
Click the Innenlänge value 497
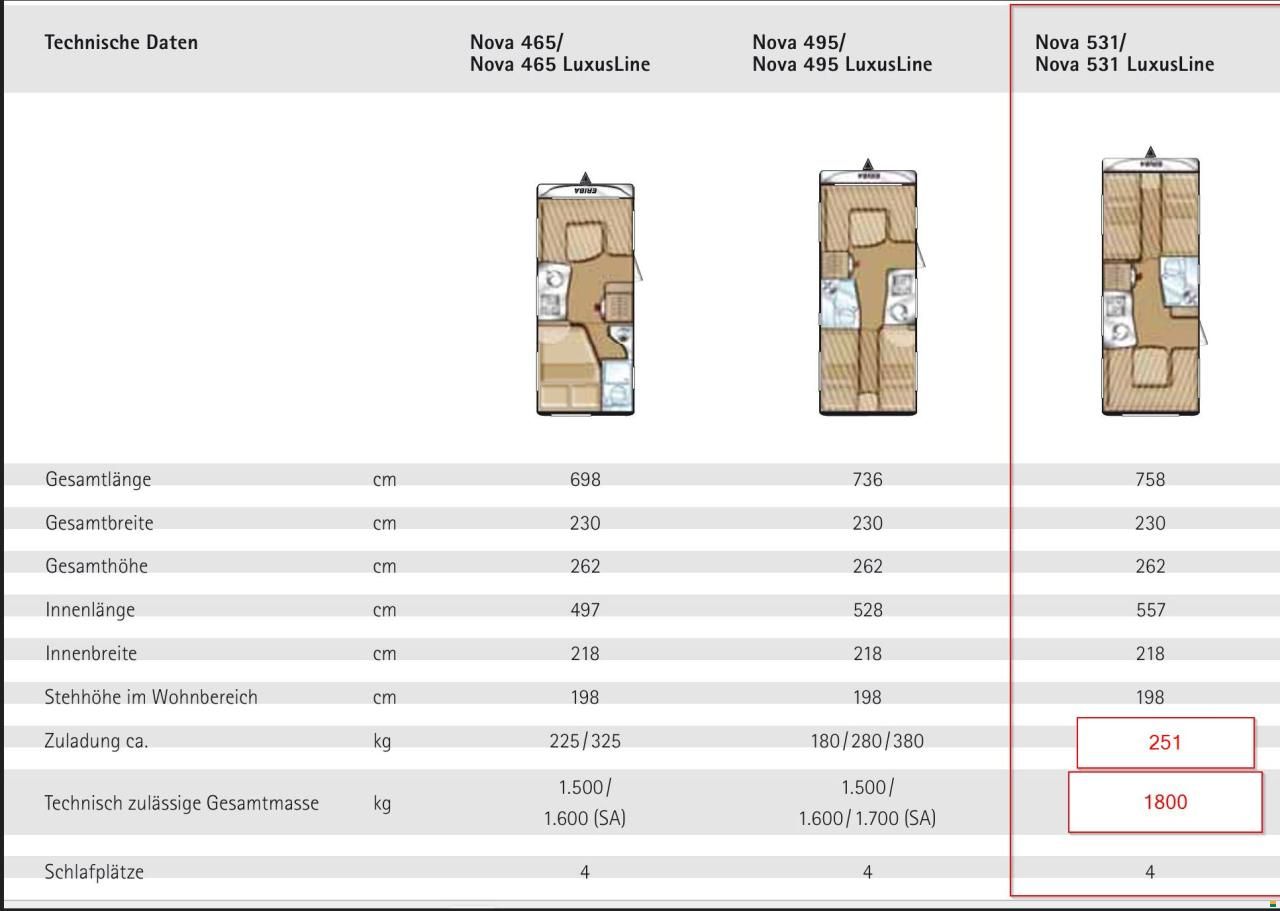pos(585,610)
